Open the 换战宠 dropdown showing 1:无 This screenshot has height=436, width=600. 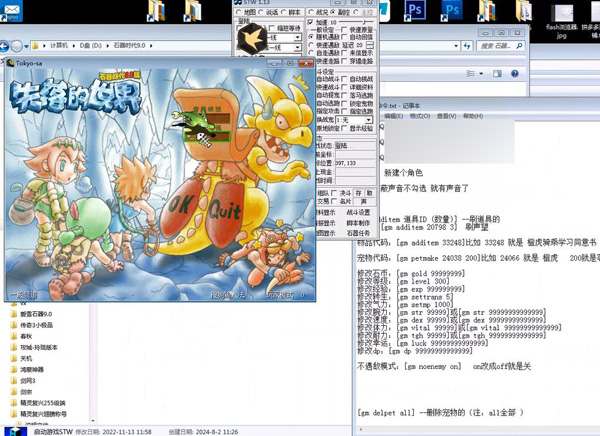368,120
